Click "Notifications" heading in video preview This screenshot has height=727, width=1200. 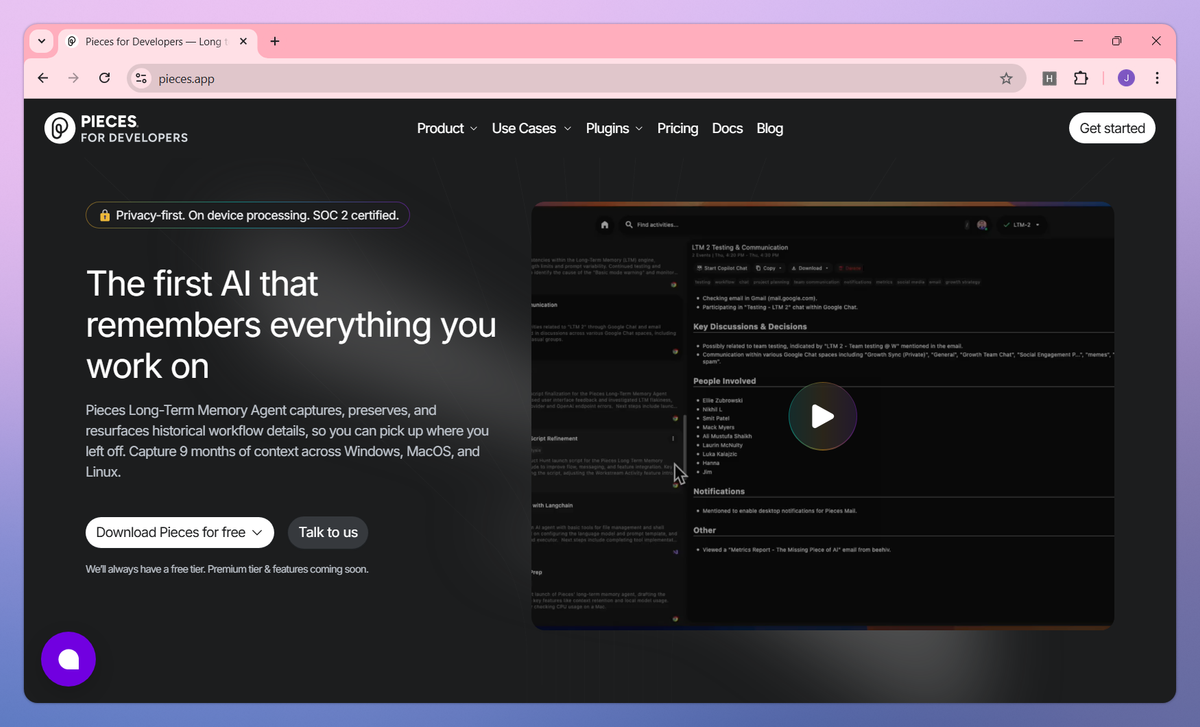tap(719, 491)
